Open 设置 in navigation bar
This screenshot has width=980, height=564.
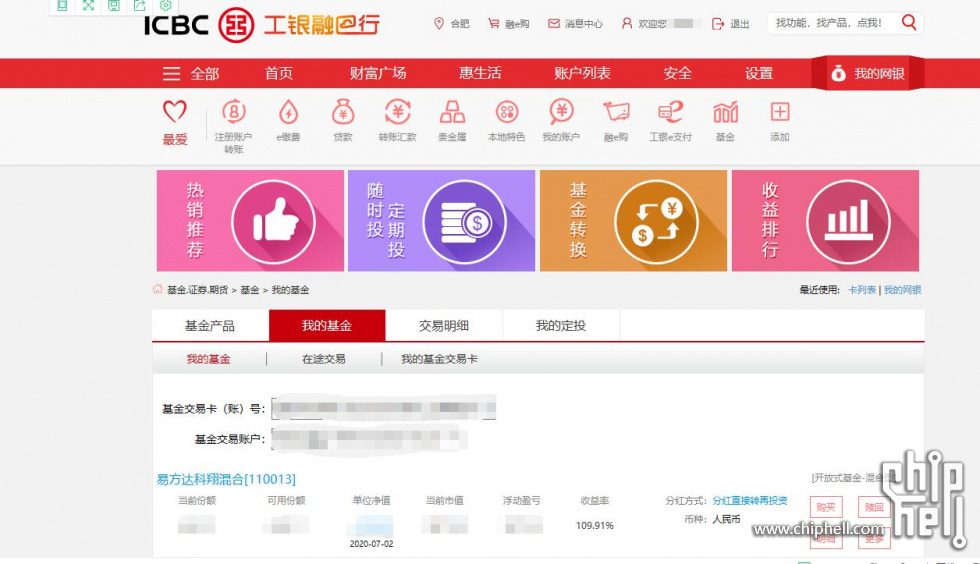point(759,73)
